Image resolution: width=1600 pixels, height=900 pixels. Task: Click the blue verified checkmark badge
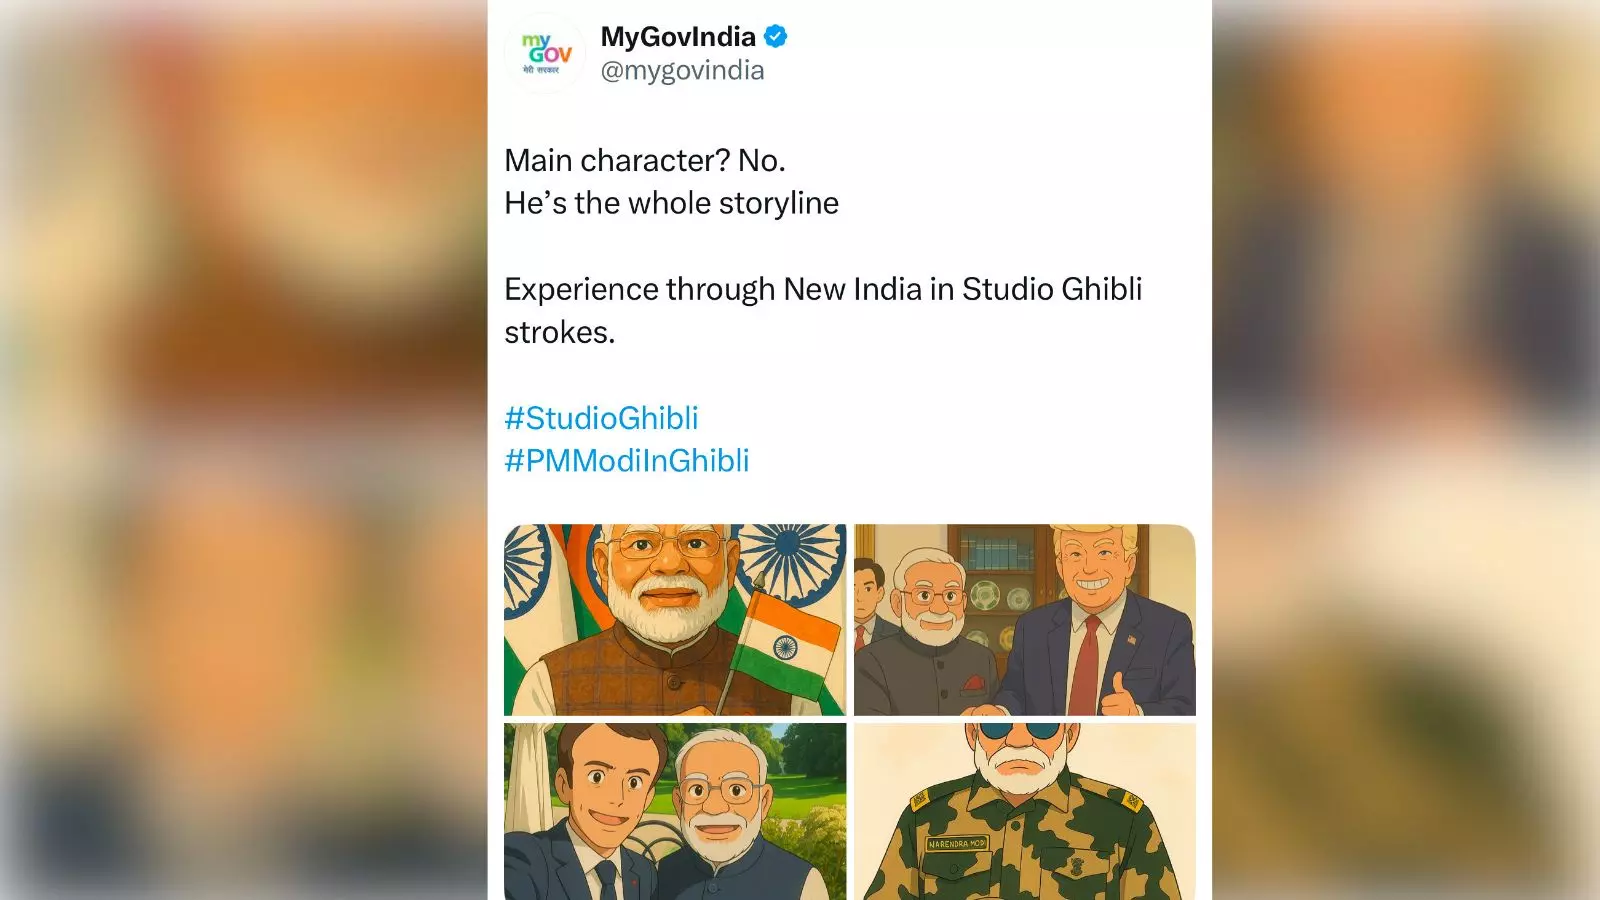coord(775,37)
